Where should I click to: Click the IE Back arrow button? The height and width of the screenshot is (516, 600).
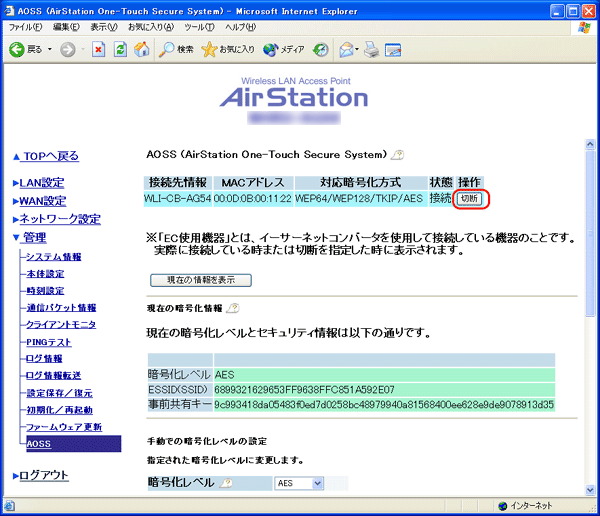[17, 49]
